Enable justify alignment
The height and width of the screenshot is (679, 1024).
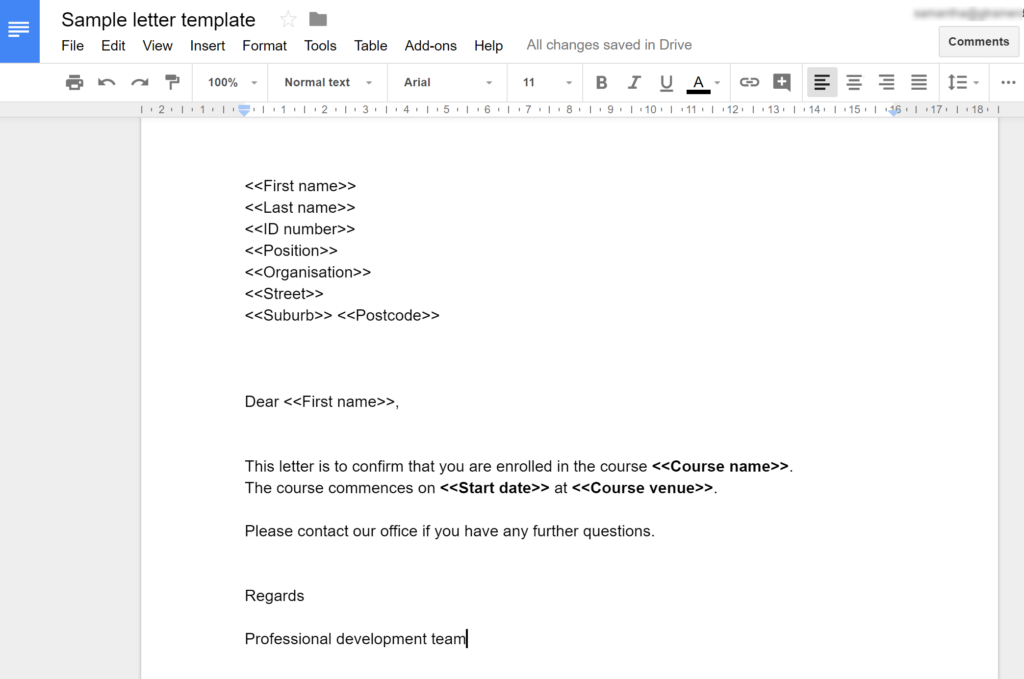(919, 82)
